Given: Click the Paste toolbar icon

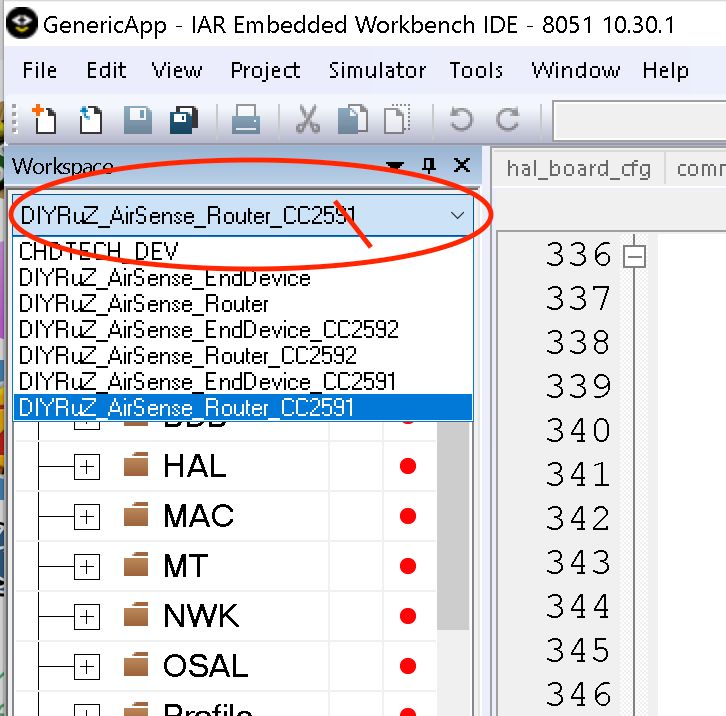Looking at the screenshot, I should [x=397, y=119].
